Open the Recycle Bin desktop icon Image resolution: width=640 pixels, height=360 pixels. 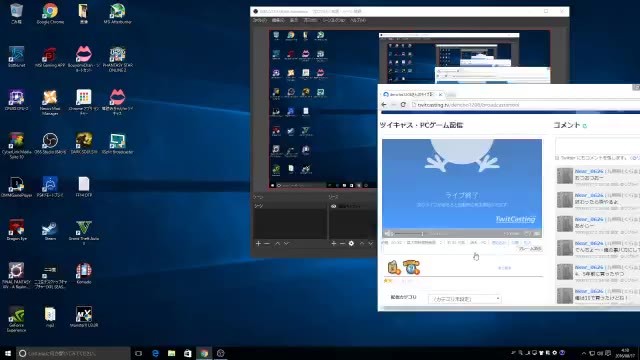click(x=16, y=13)
